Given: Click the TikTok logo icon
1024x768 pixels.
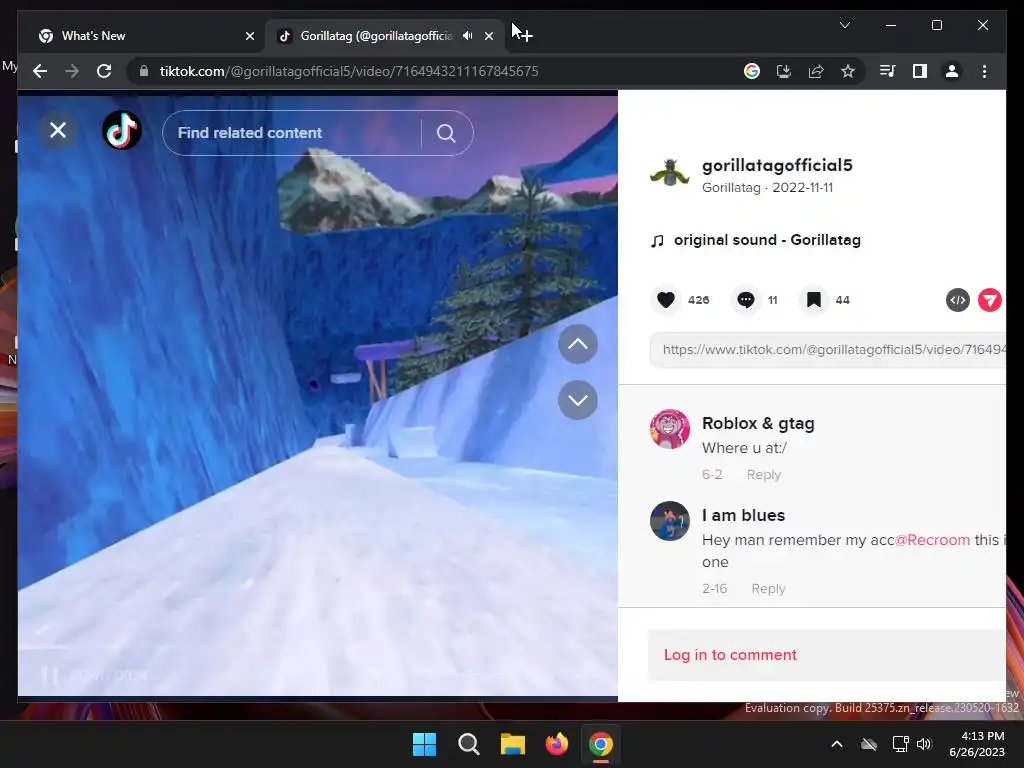Looking at the screenshot, I should coord(122,131).
